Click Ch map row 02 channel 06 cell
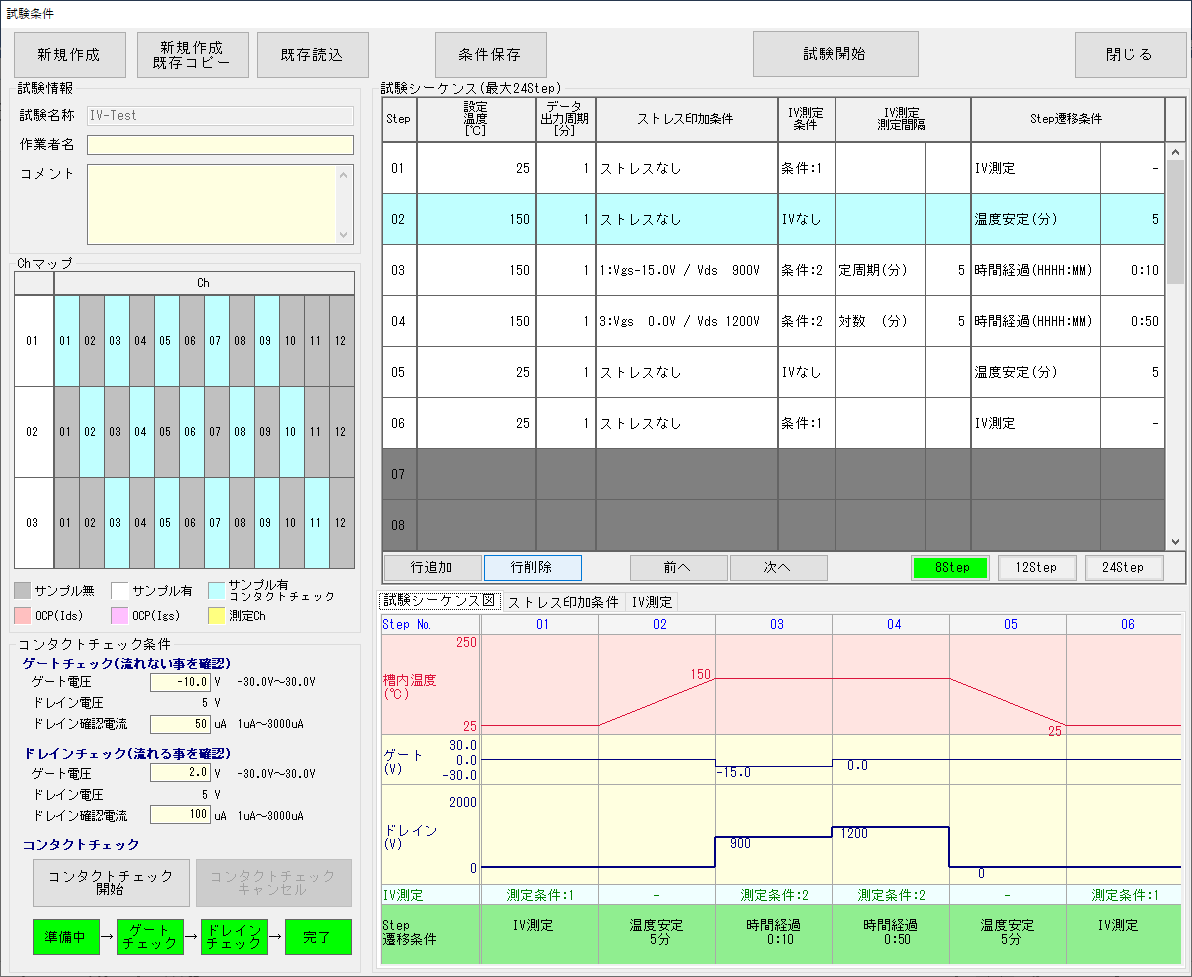The image size is (1192, 977). pyautogui.click(x=192, y=432)
